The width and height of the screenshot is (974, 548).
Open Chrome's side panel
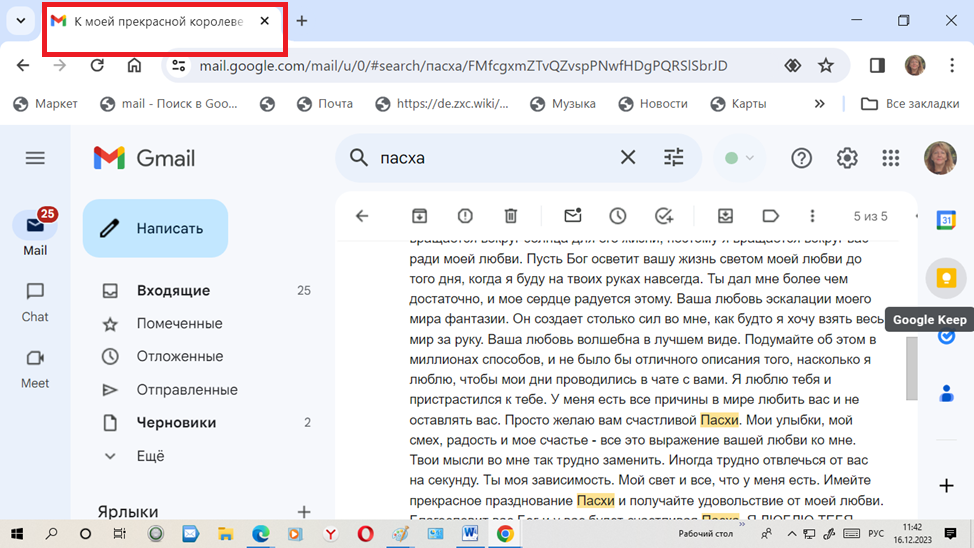(877, 65)
